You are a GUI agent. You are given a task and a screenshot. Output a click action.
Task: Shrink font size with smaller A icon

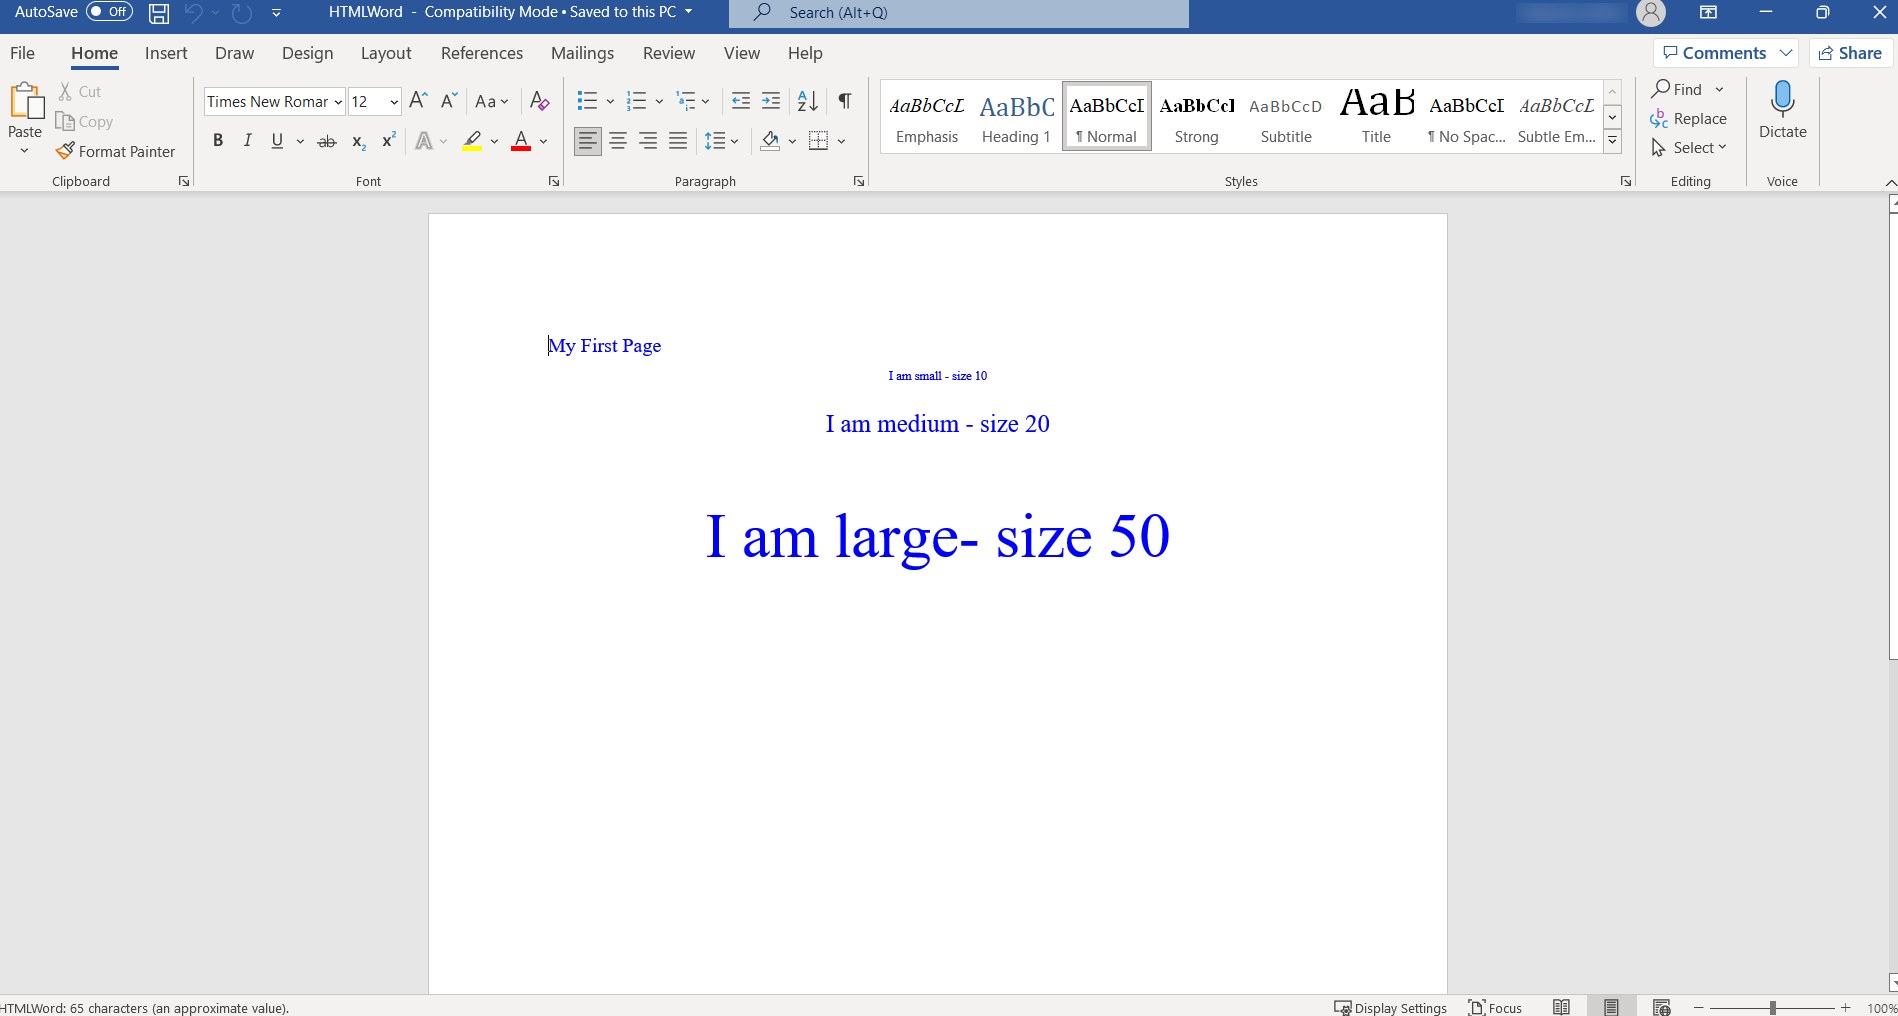click(449, 100)
